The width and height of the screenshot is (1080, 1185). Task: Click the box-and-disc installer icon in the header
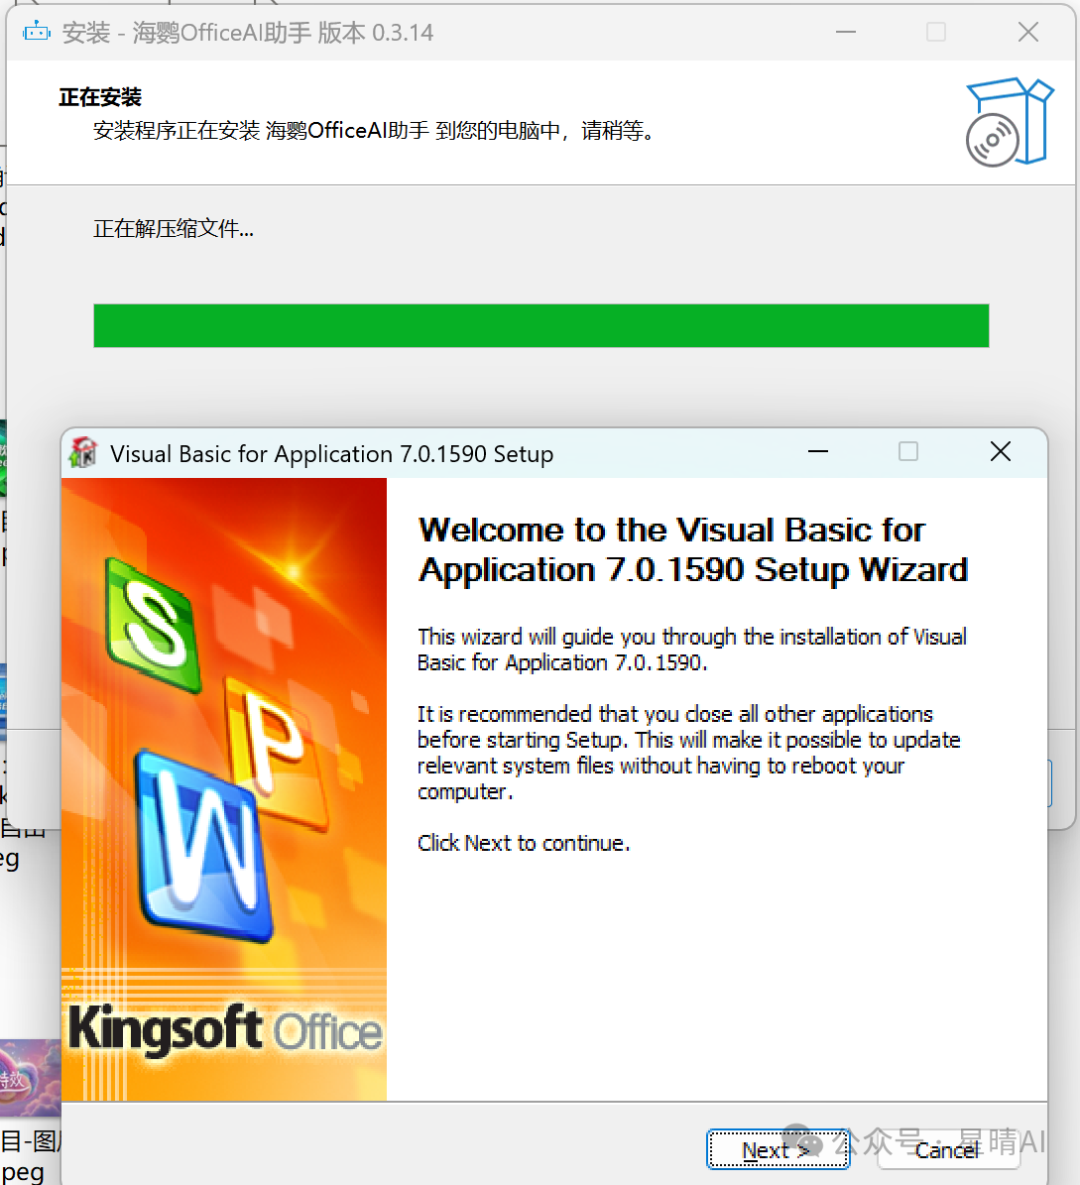[x=1009, y=122]
